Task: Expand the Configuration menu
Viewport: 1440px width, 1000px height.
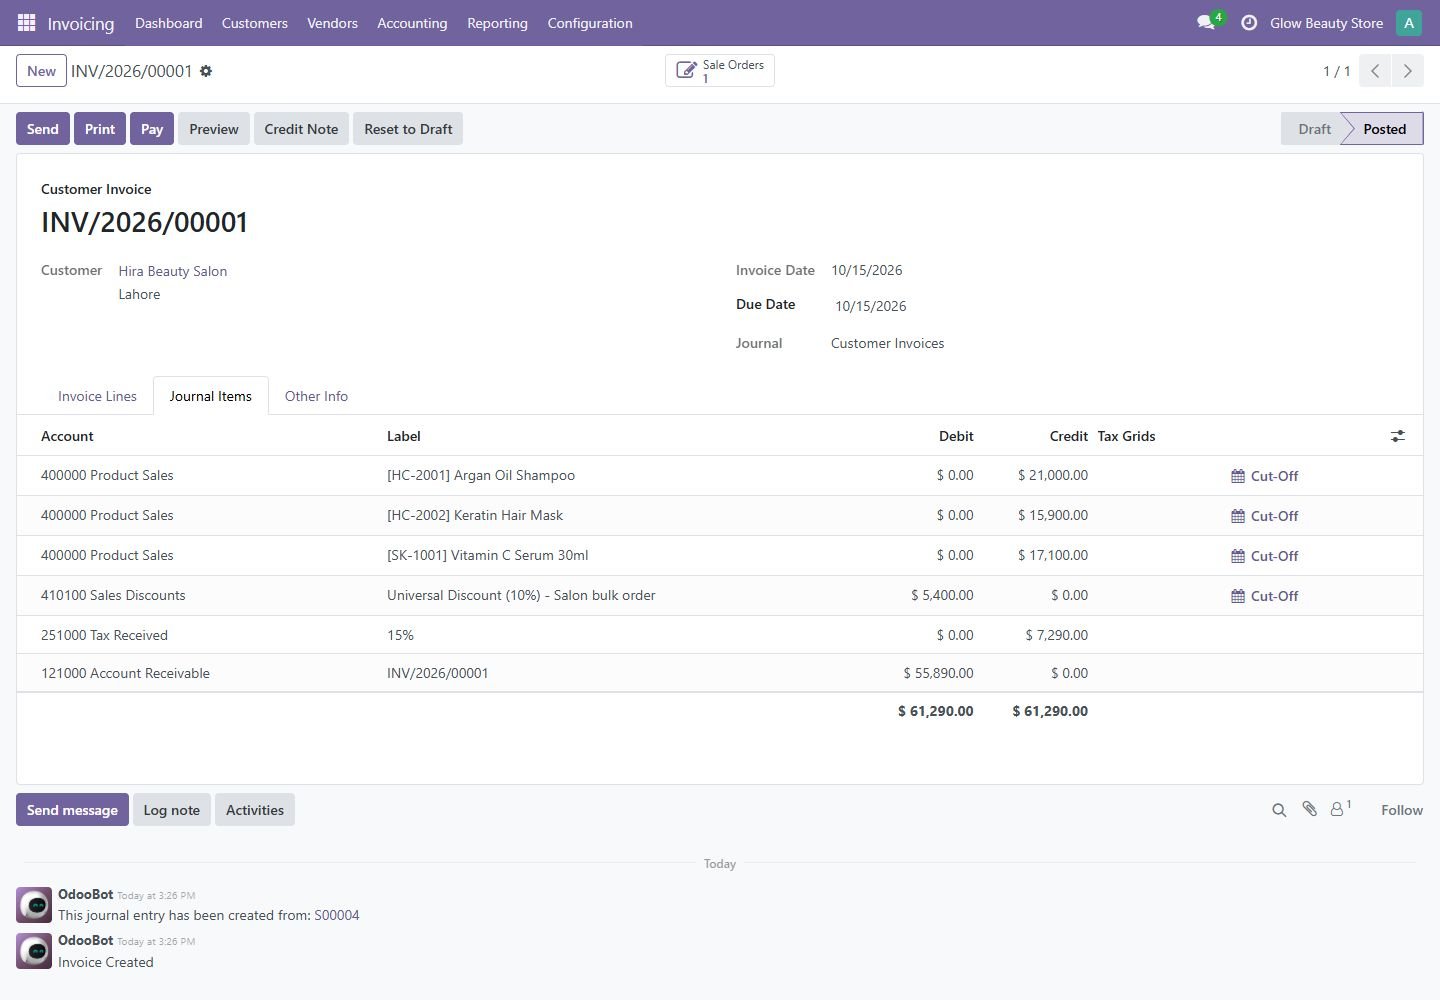Action: pyautogui.click(x=590, y=23)
